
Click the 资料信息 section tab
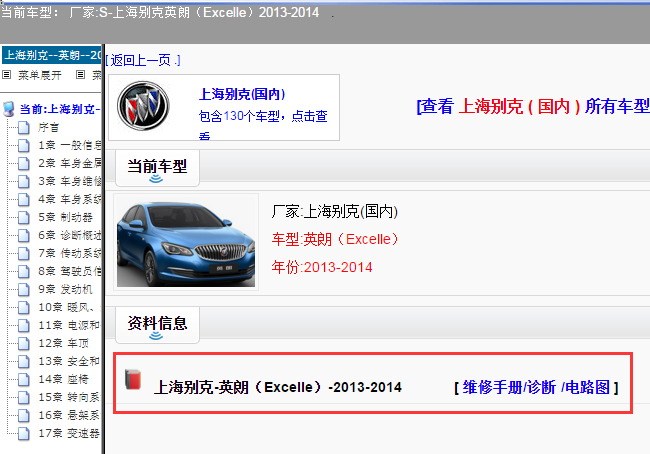(157, 325)
